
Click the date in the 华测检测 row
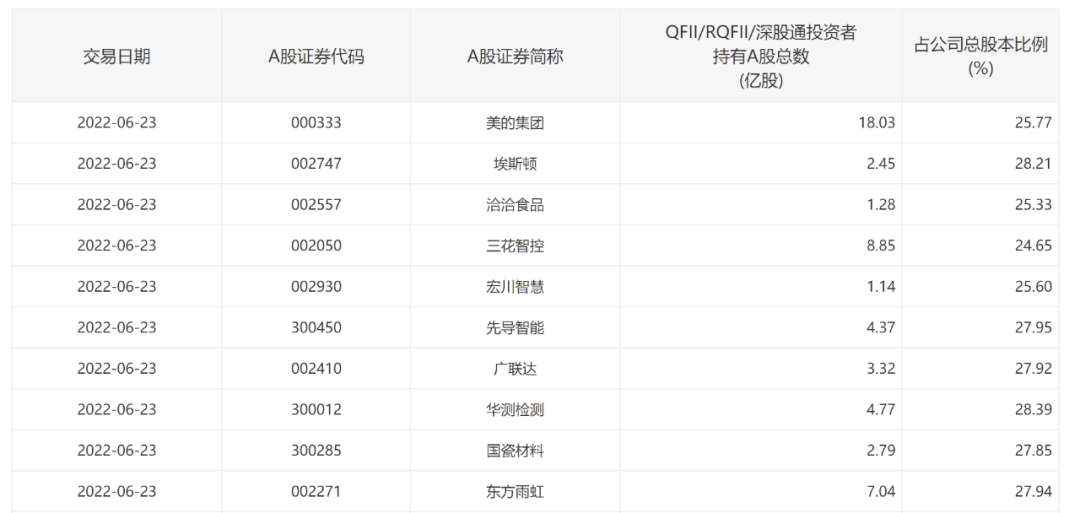pyautogui.click(x=116, y=410)
